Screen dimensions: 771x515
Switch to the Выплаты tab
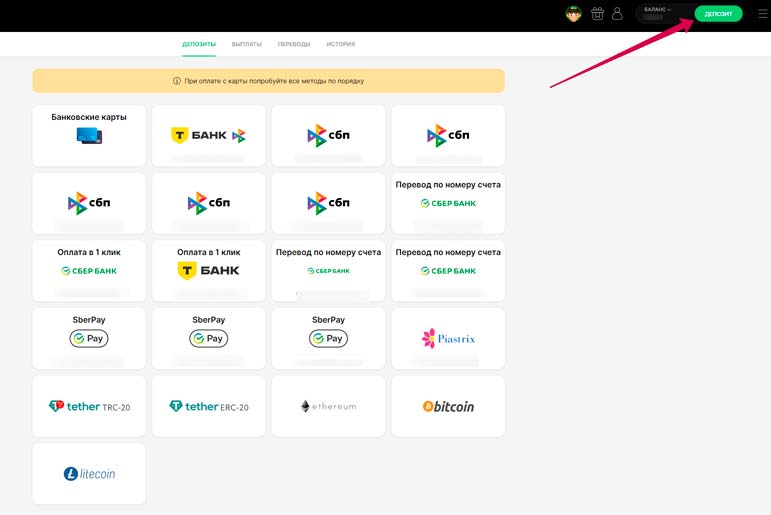tap(247, 44)
